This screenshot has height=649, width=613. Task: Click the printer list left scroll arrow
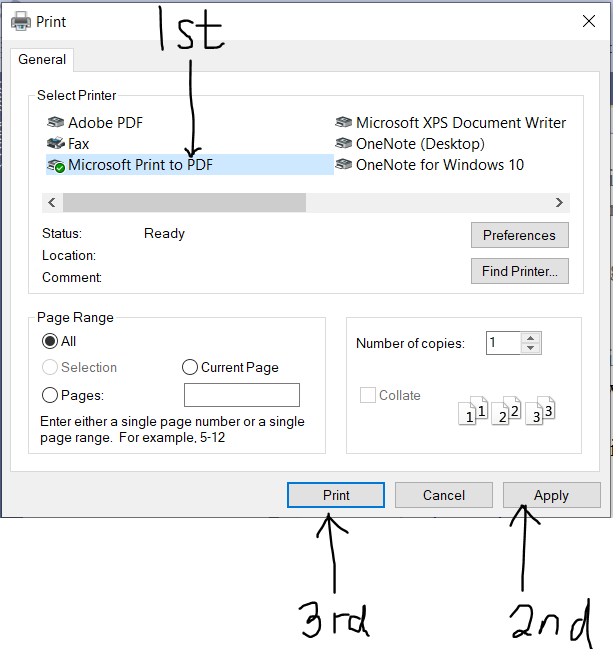point(52,202)
